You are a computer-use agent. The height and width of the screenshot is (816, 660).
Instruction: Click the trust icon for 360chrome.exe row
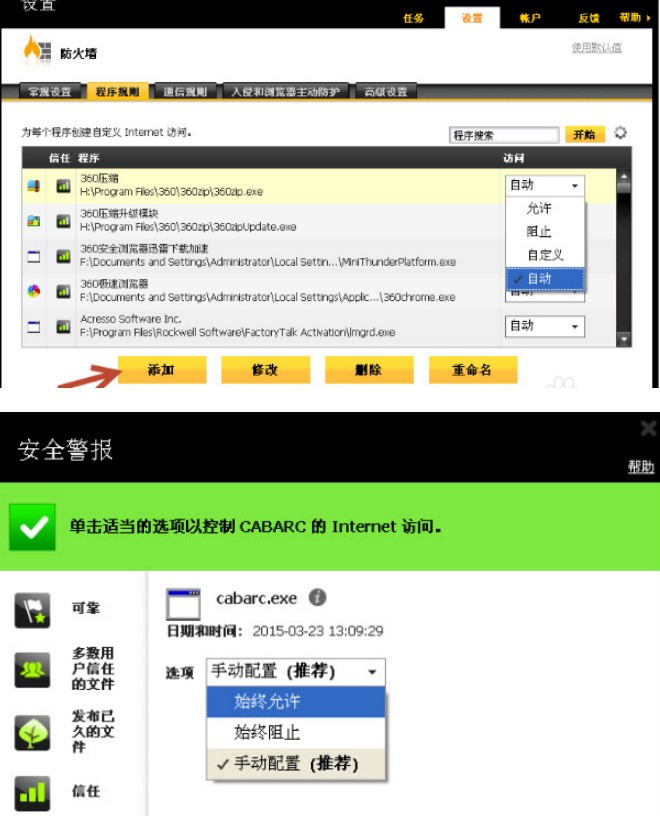point(64,291)
